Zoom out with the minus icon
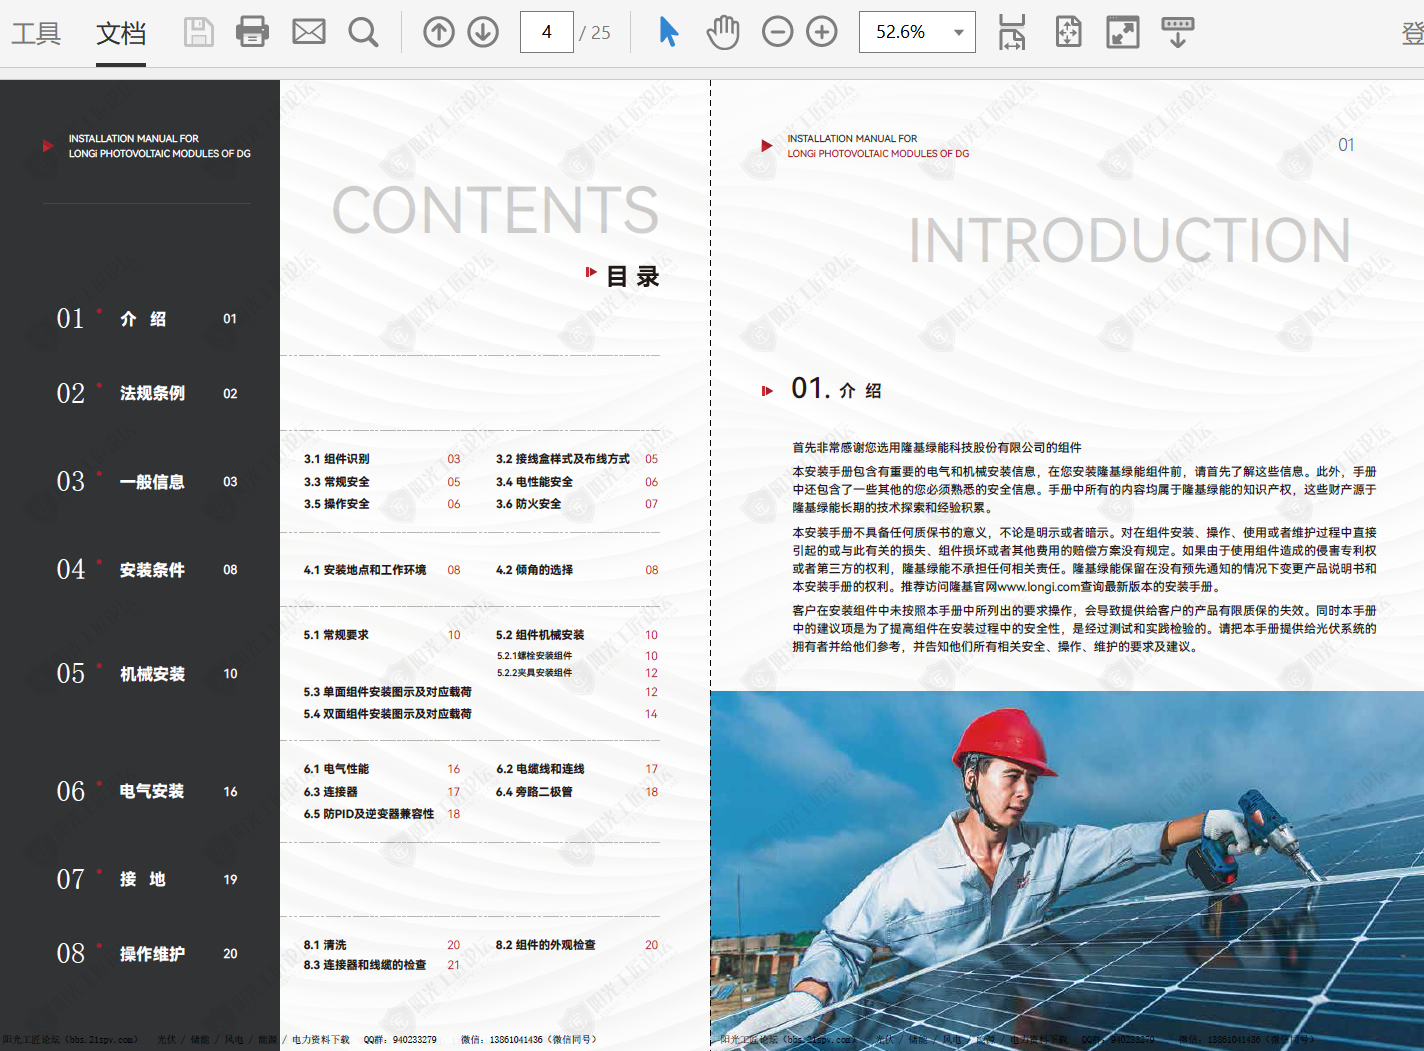This screenshot has height=1051, width=1424. tap(777, 32)
